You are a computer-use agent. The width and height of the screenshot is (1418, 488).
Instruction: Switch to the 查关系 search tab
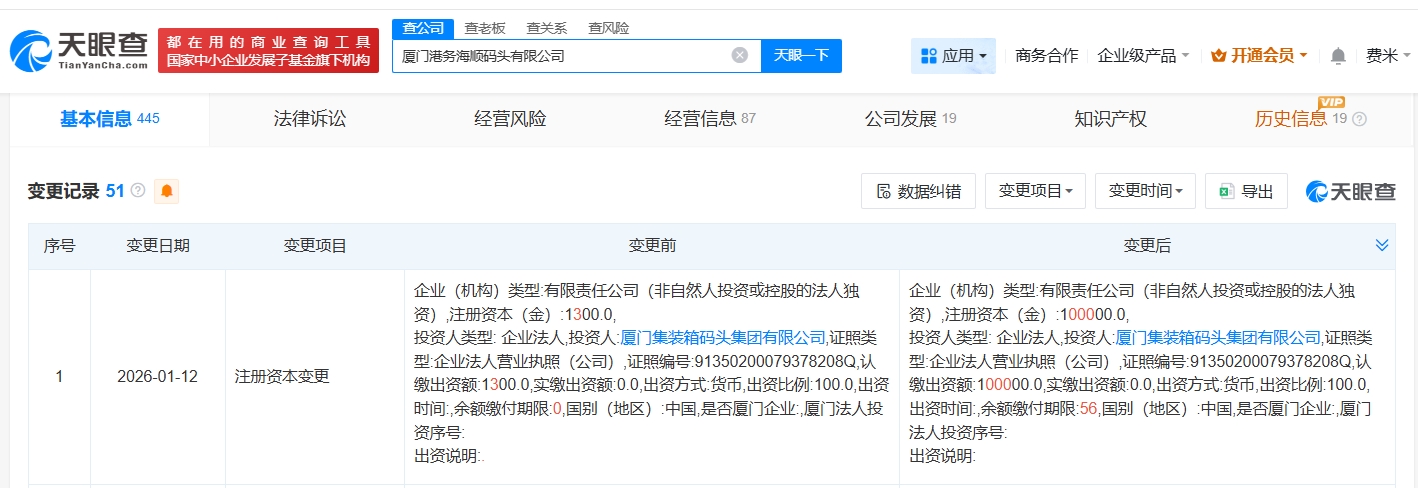547,28
